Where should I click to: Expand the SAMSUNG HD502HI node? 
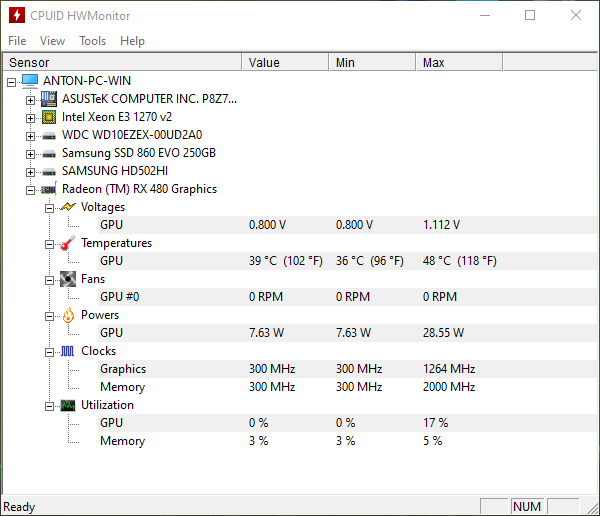[30, 172]
